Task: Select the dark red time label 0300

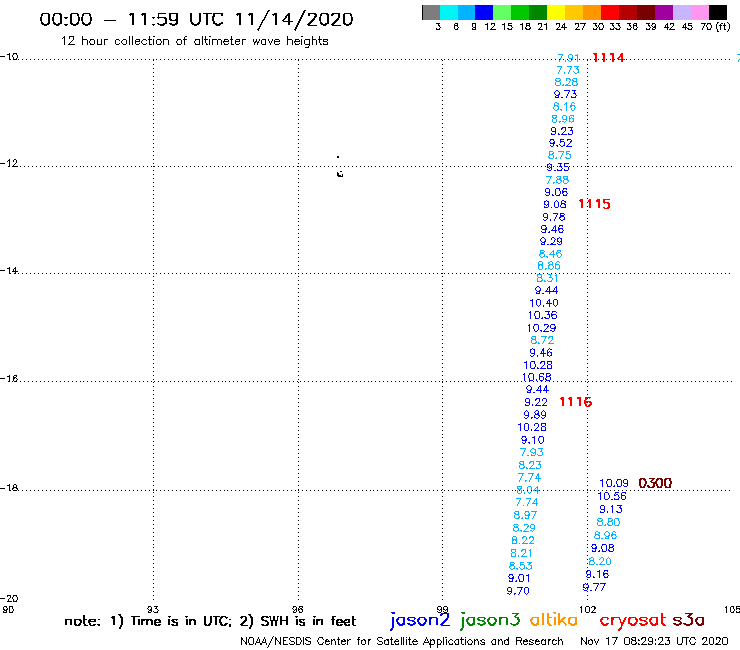Action: pyautogui.click(x=655, y=483)
